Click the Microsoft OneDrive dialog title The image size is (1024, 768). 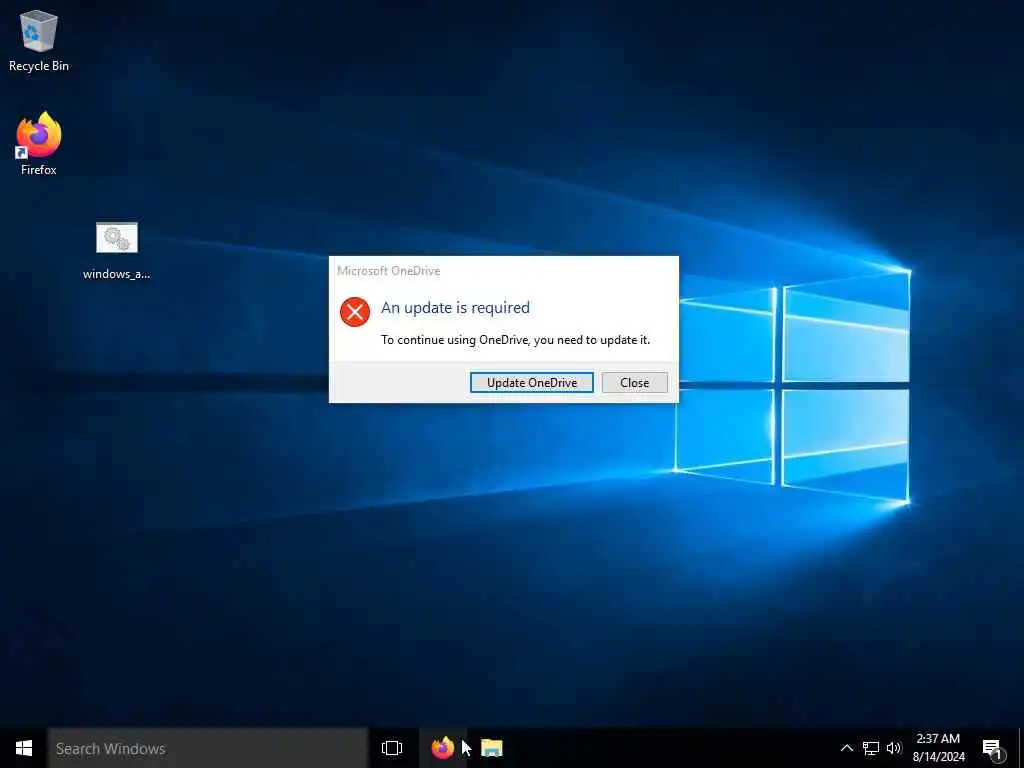tap(389, 271)
